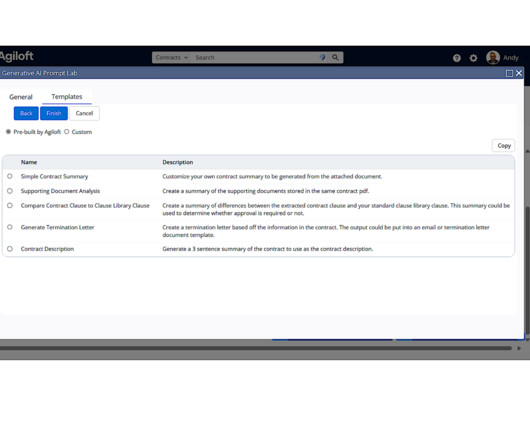This screenshot has height=442, width=530.
Task: Open the settings gear icon
Action: (x=473, y=58)
